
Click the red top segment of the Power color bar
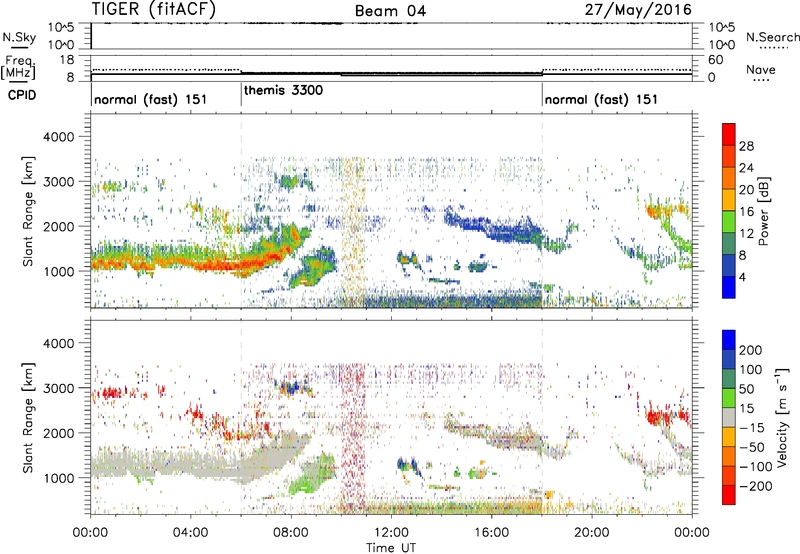729,134
